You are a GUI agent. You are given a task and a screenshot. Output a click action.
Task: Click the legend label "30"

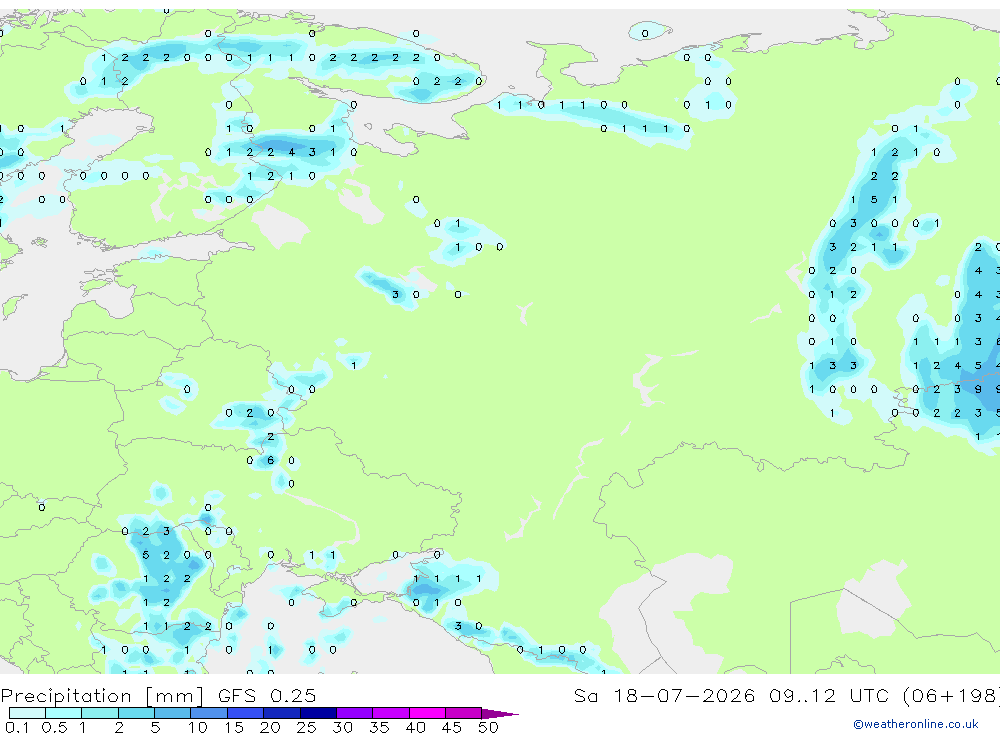(343, 727)
